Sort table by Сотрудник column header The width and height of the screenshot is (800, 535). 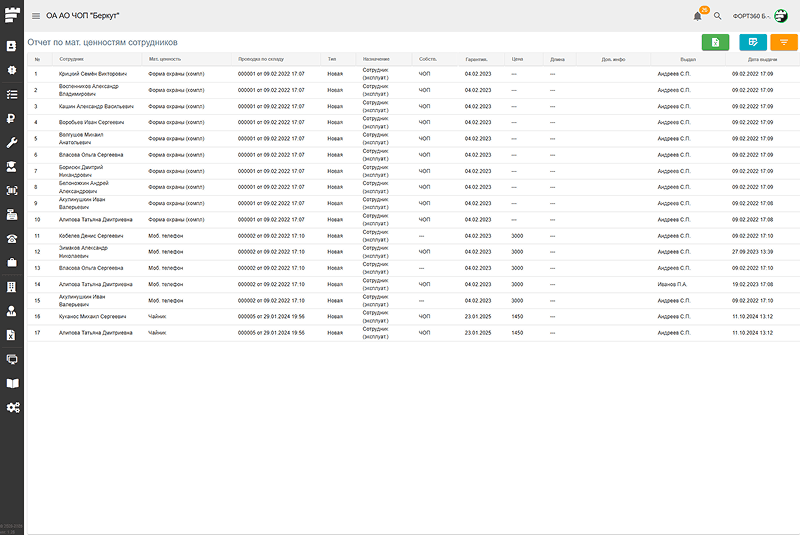71,59
